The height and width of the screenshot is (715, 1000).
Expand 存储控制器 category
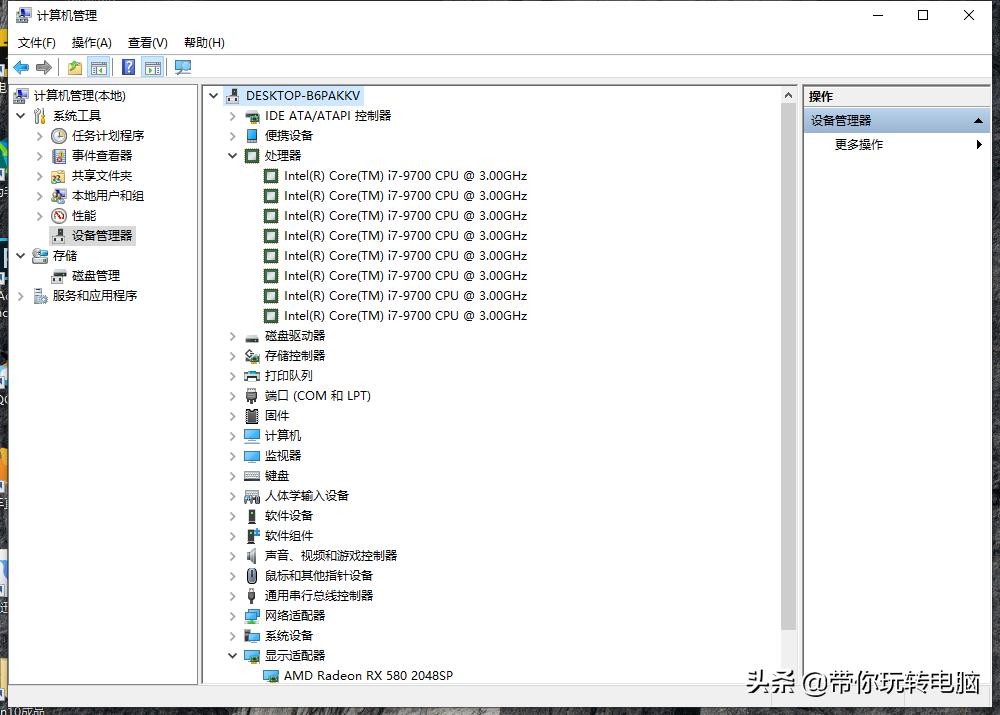click(233, 356)
